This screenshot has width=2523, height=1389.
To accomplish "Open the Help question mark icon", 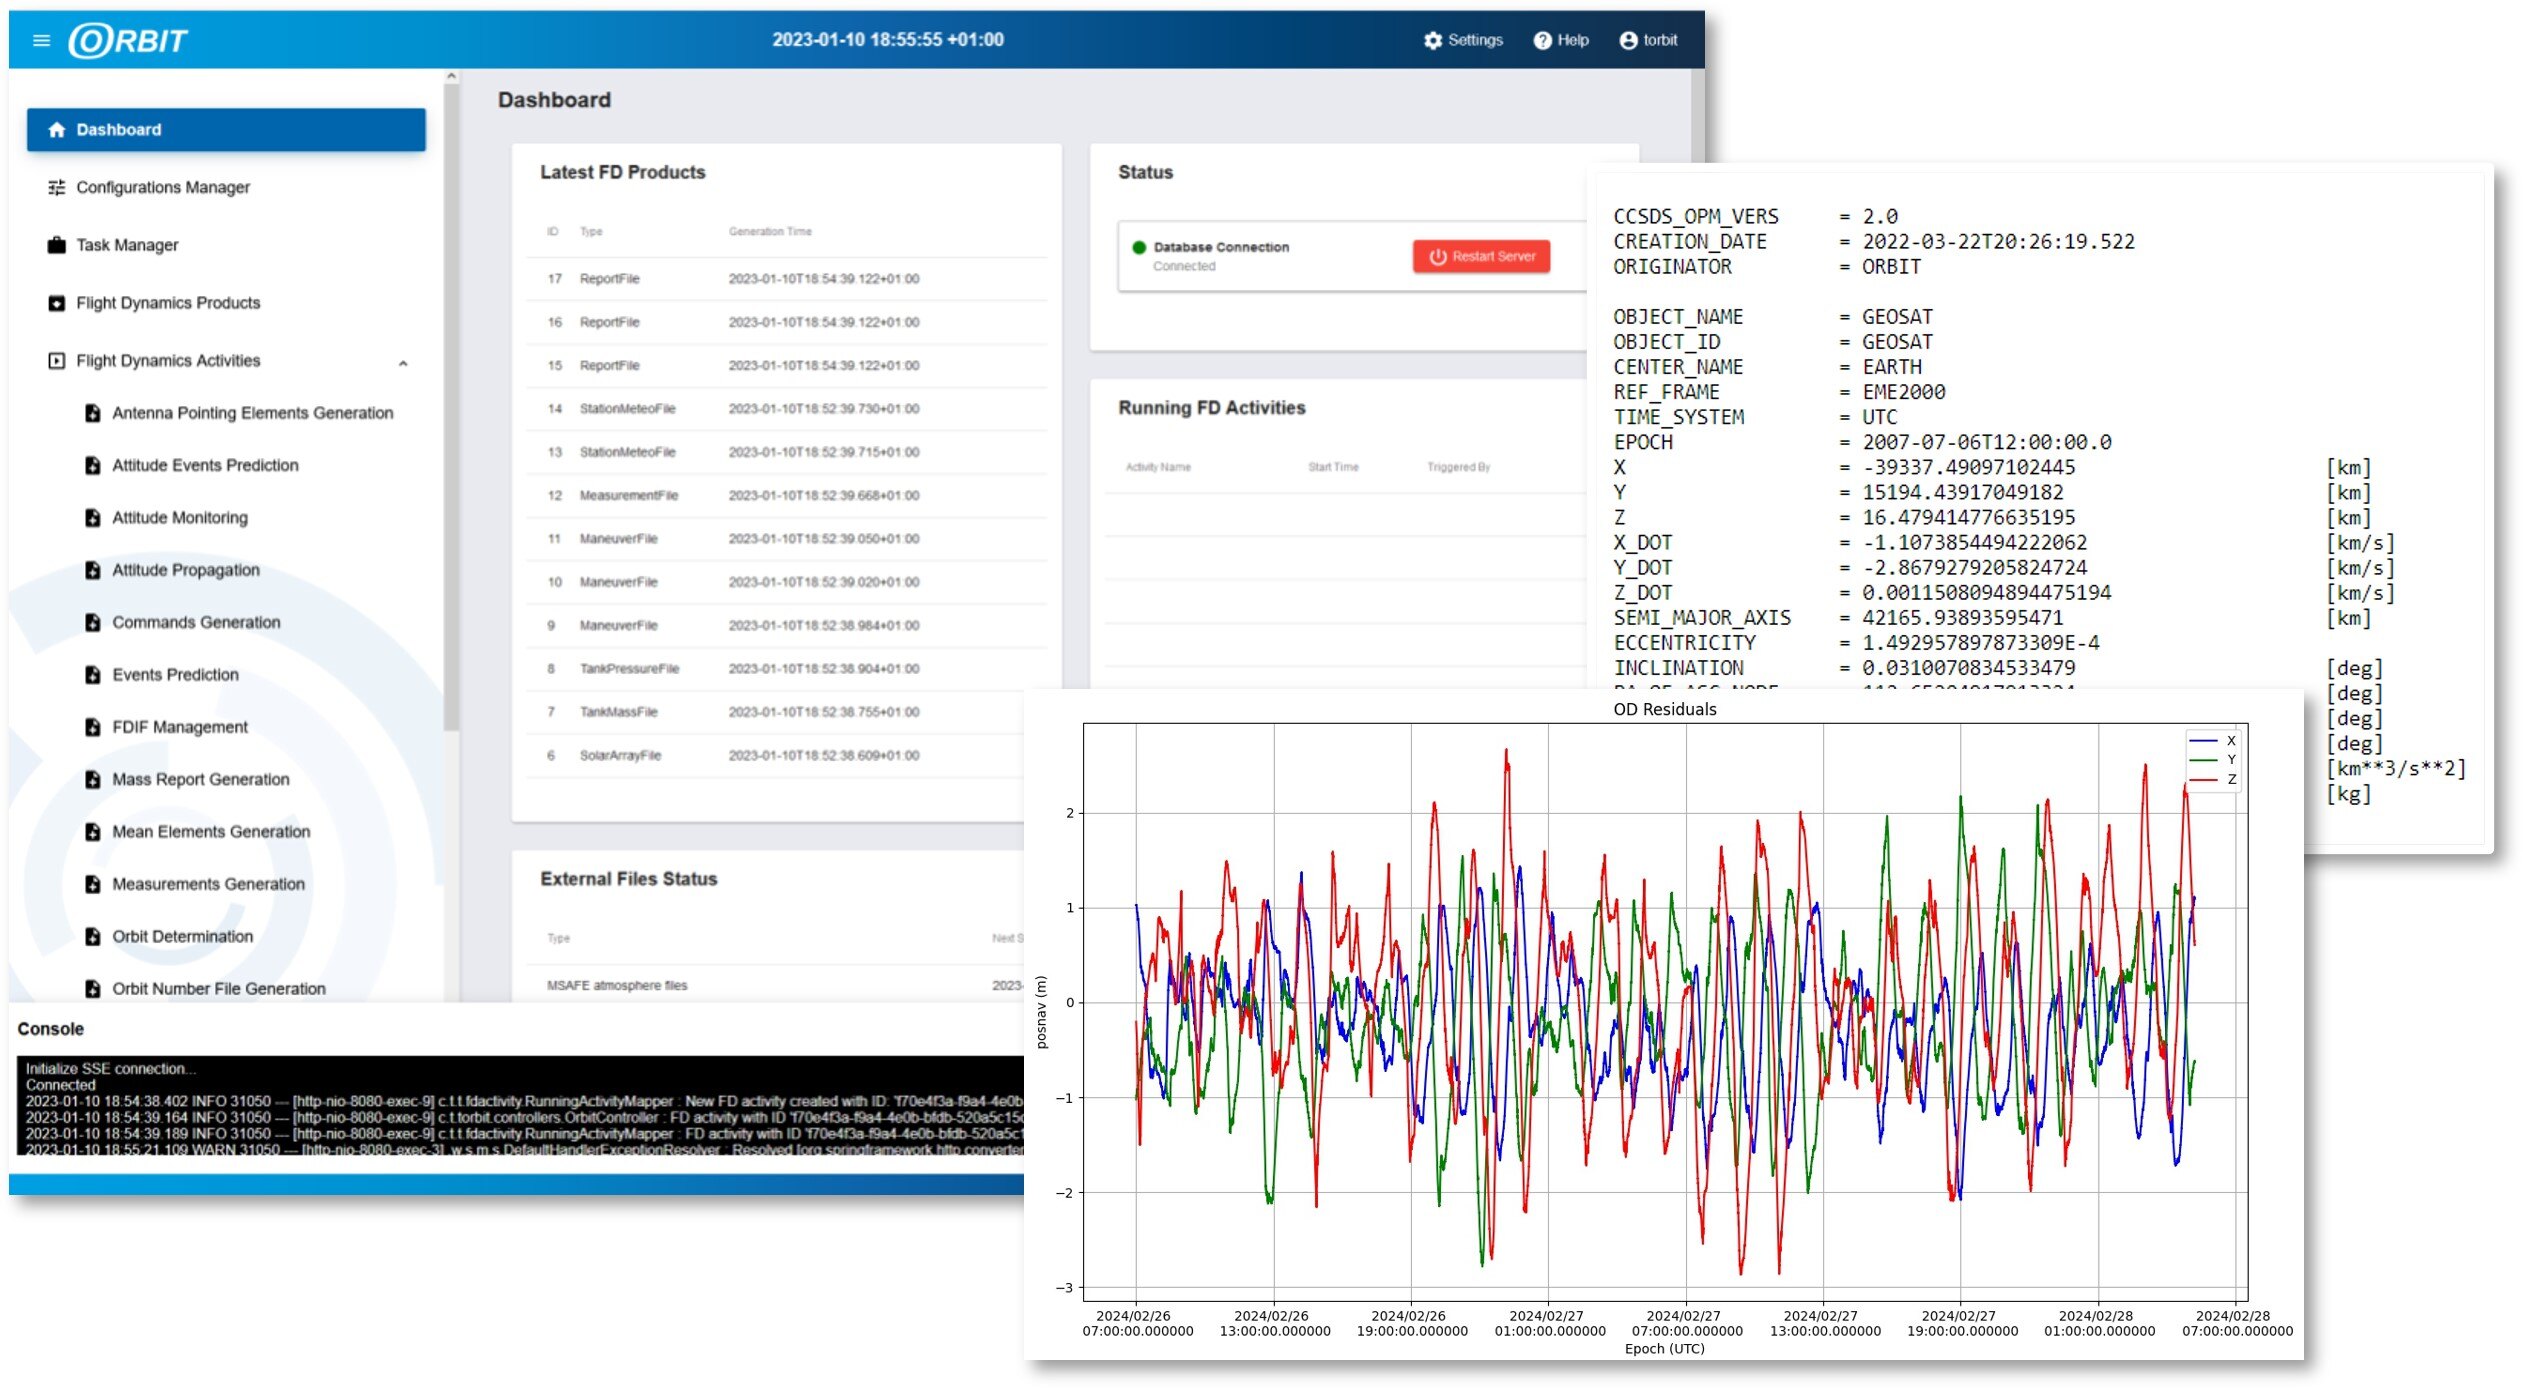I will click(x=1542, y=40).
